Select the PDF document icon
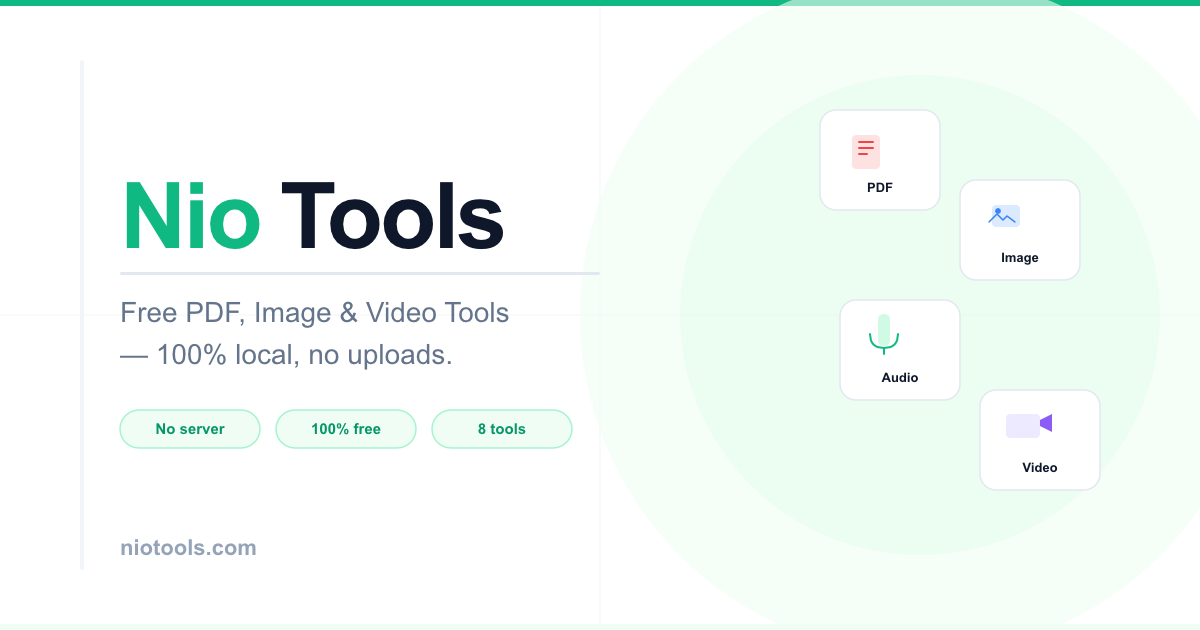Image resolution: width=1200 pixels, height=630 pixels. 865,150
